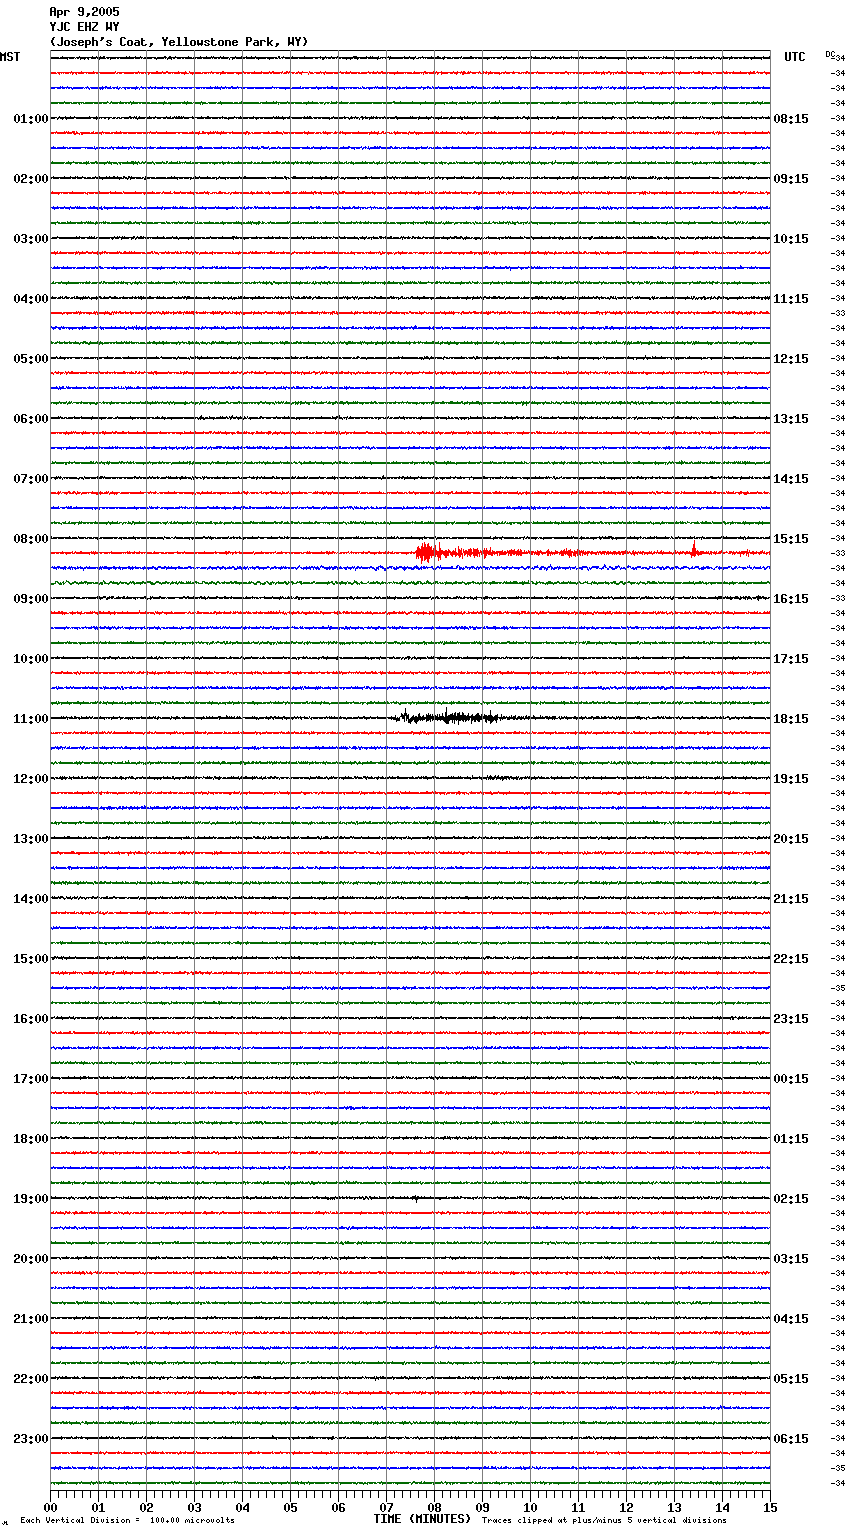Click the minute 15 tick label on the axis
Image resolution: width=850 pixels, height=1534 pixels.
[x=770, y=1506]
